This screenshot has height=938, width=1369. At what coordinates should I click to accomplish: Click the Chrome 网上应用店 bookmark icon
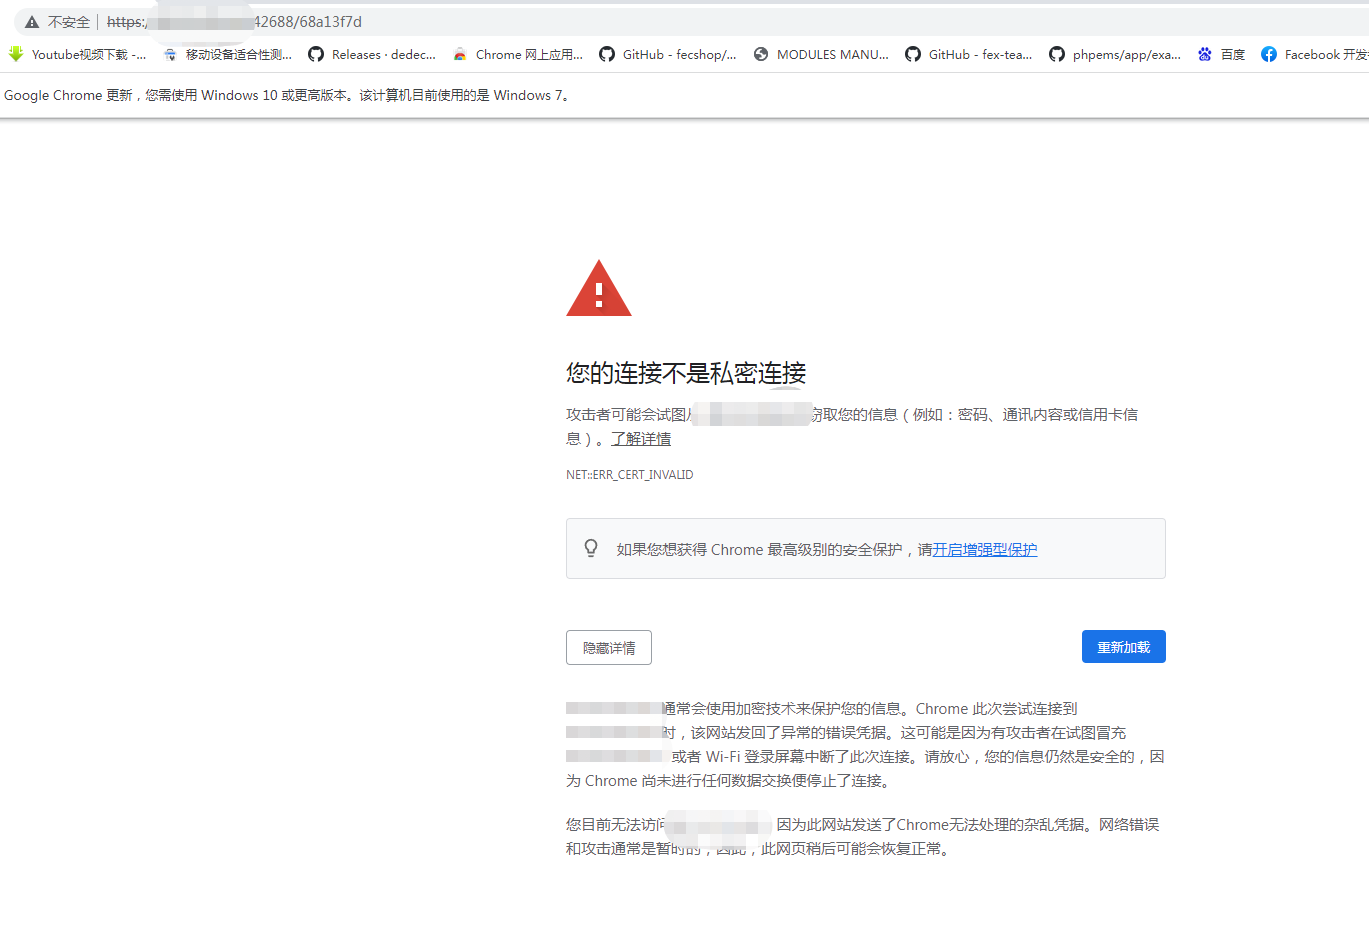(459, 54)
